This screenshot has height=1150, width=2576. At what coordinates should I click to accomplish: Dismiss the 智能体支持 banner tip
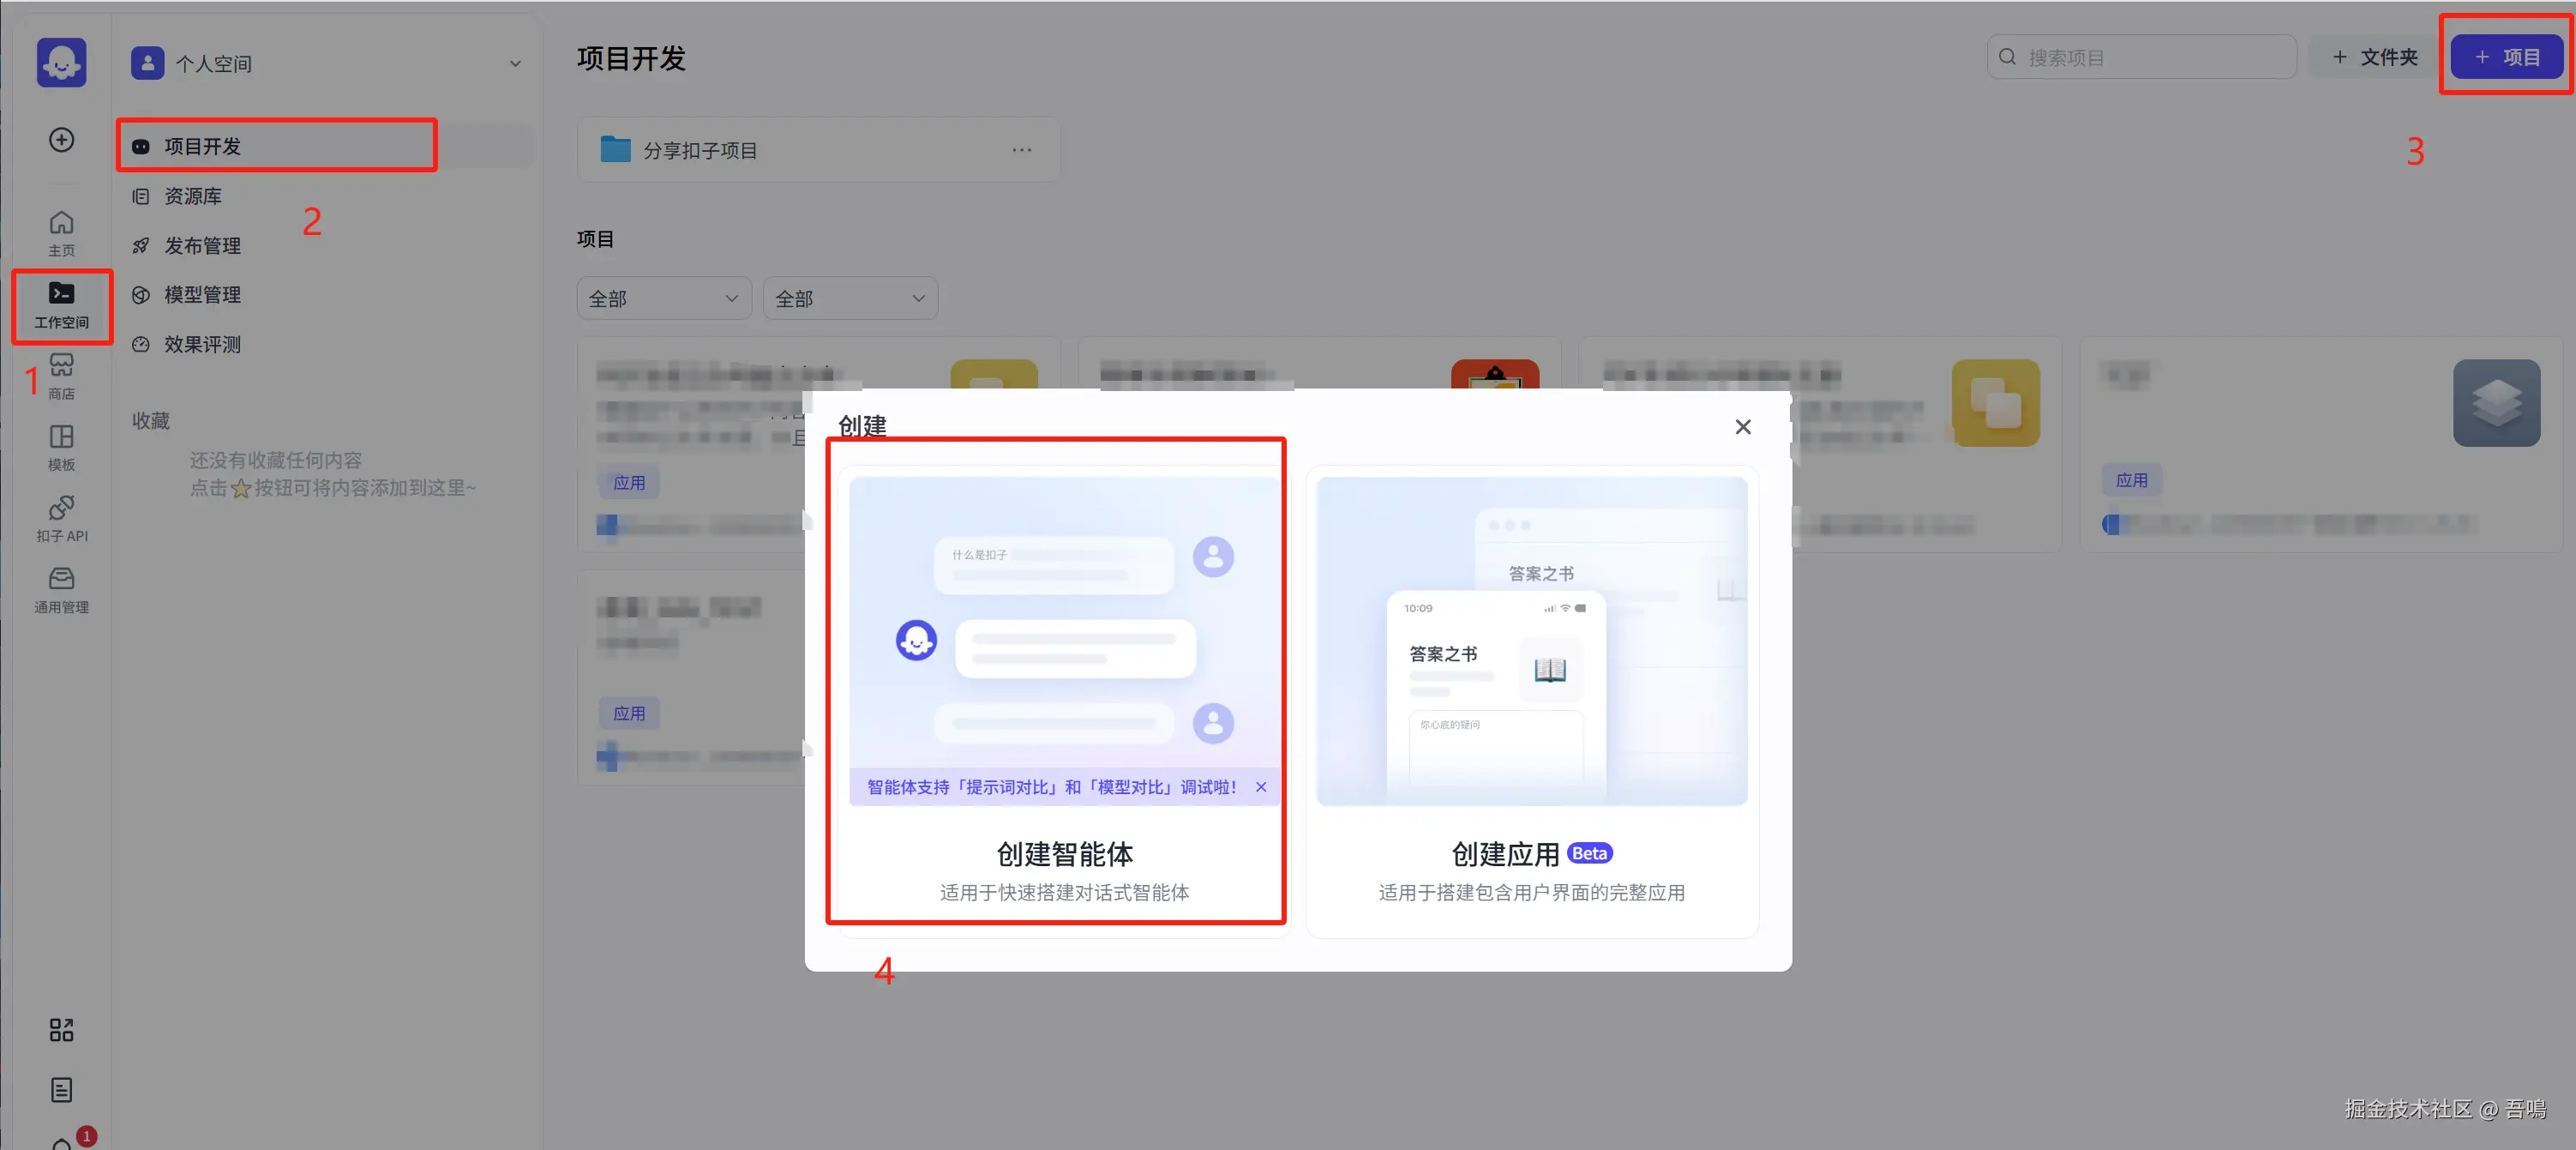(1261, 787)
